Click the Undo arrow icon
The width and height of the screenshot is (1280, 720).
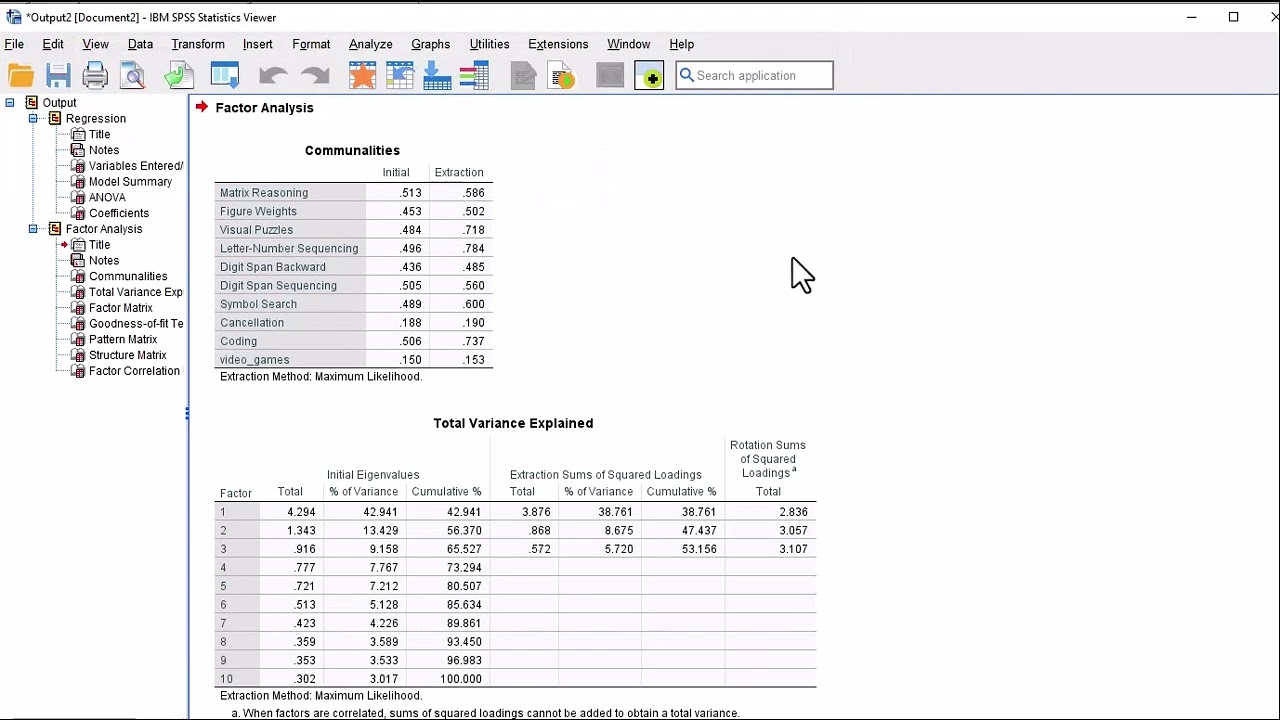pos(272,76)
